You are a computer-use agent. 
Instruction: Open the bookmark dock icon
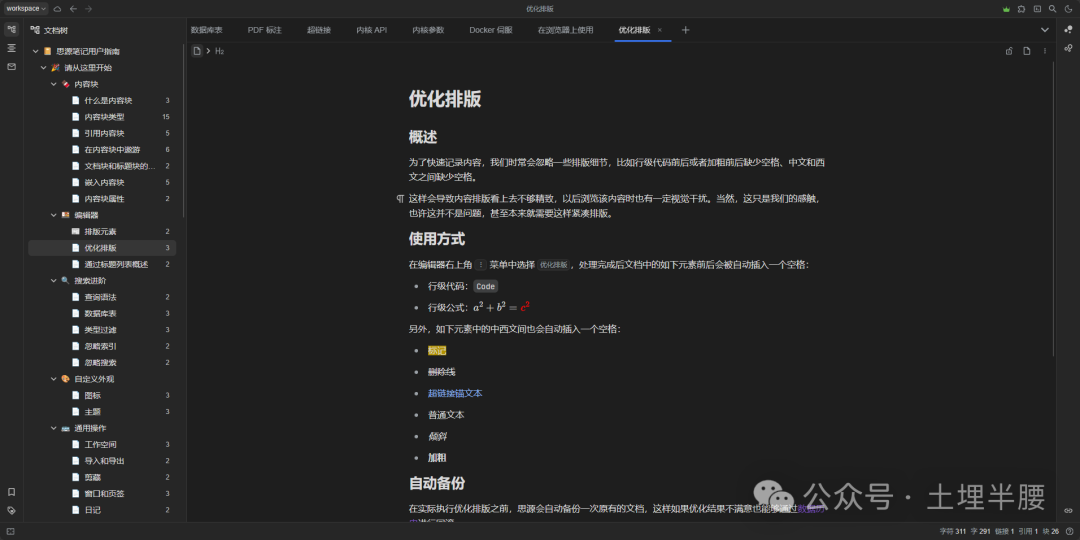pyautogui.click(x=11, y=492)
